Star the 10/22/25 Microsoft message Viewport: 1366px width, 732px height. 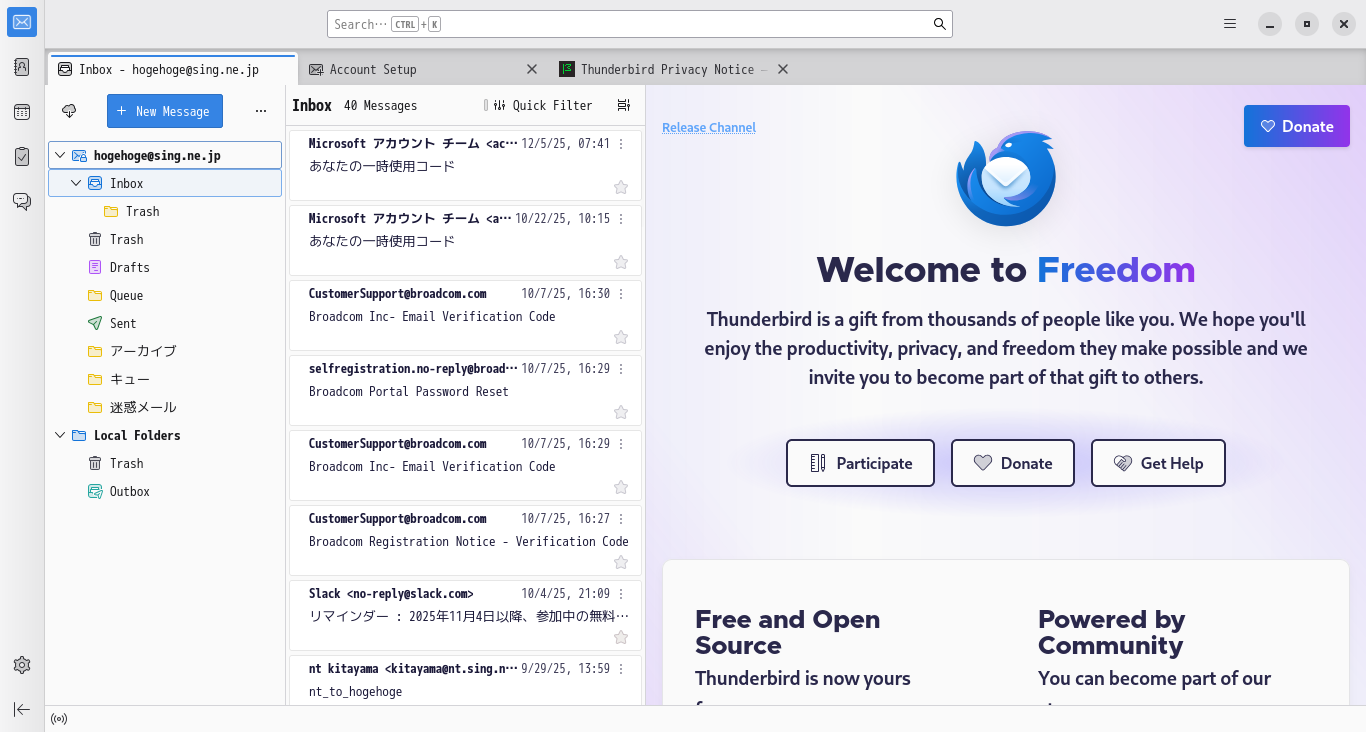point(621,262)
